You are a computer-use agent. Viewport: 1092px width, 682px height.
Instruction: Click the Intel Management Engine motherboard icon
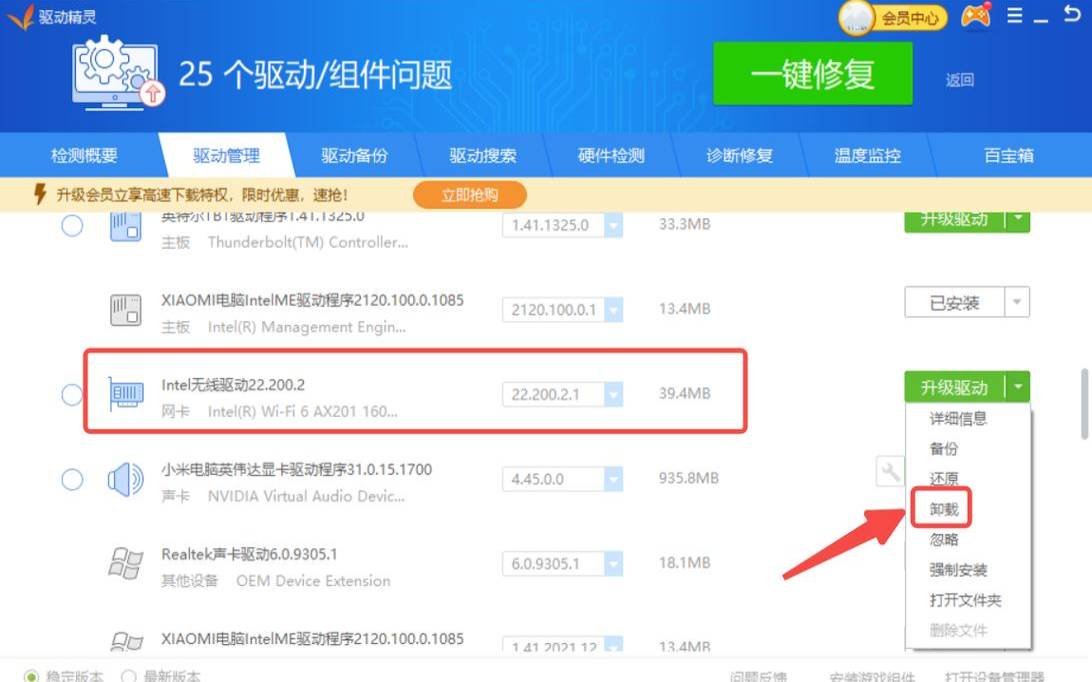tap(126, 310)
